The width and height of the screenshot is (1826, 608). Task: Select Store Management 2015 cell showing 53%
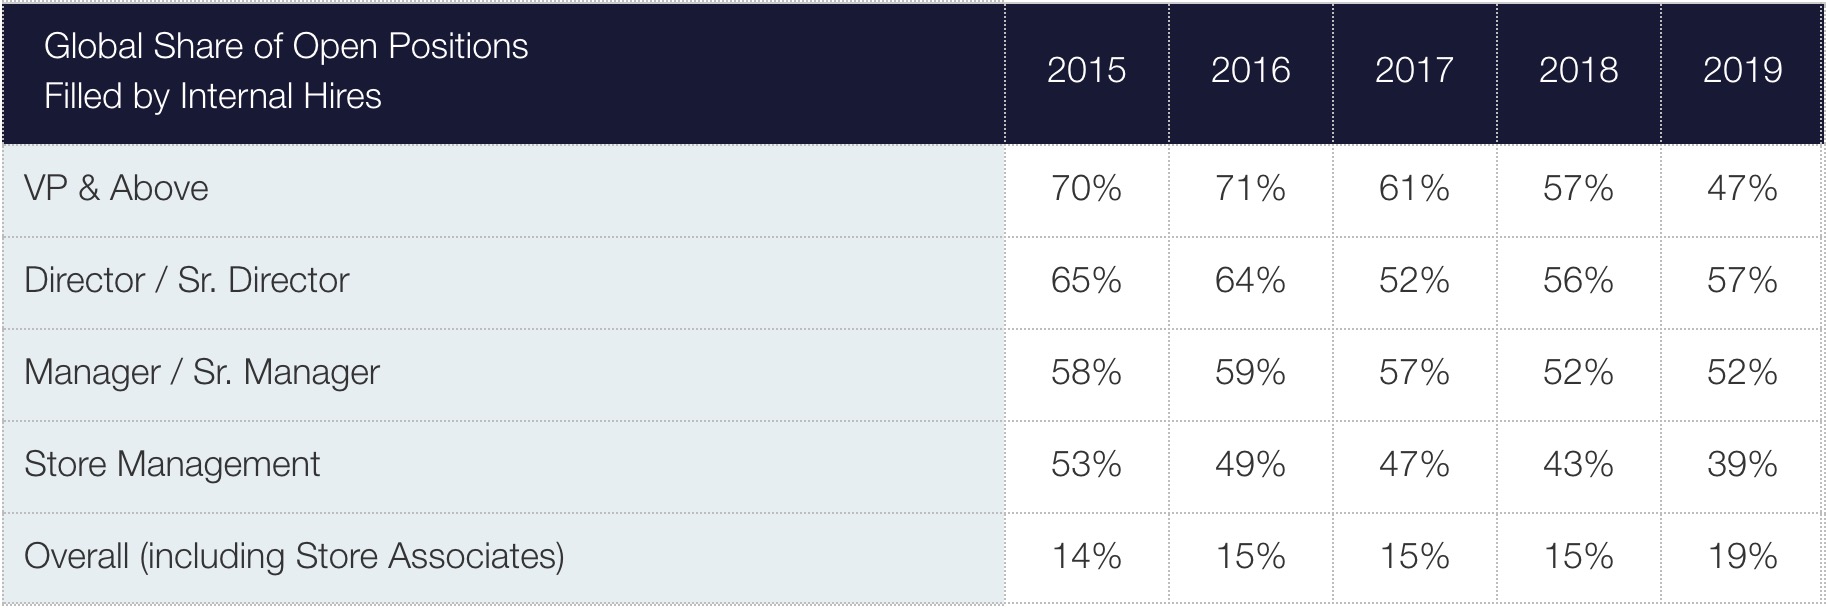coord(1086,464)
